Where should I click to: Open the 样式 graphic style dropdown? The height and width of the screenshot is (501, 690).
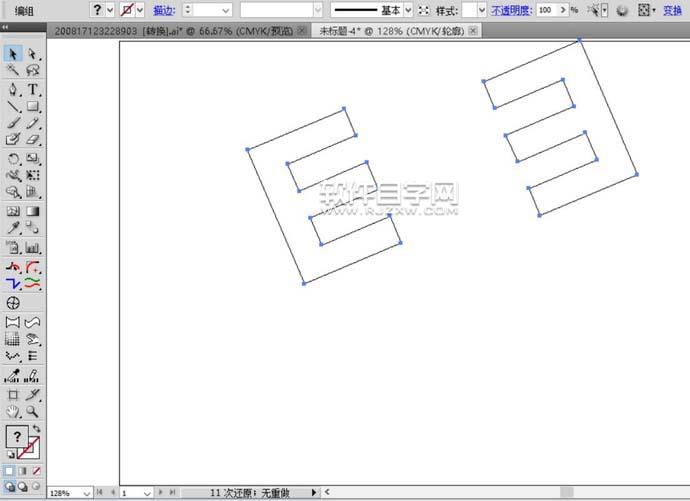click(482, 10)
